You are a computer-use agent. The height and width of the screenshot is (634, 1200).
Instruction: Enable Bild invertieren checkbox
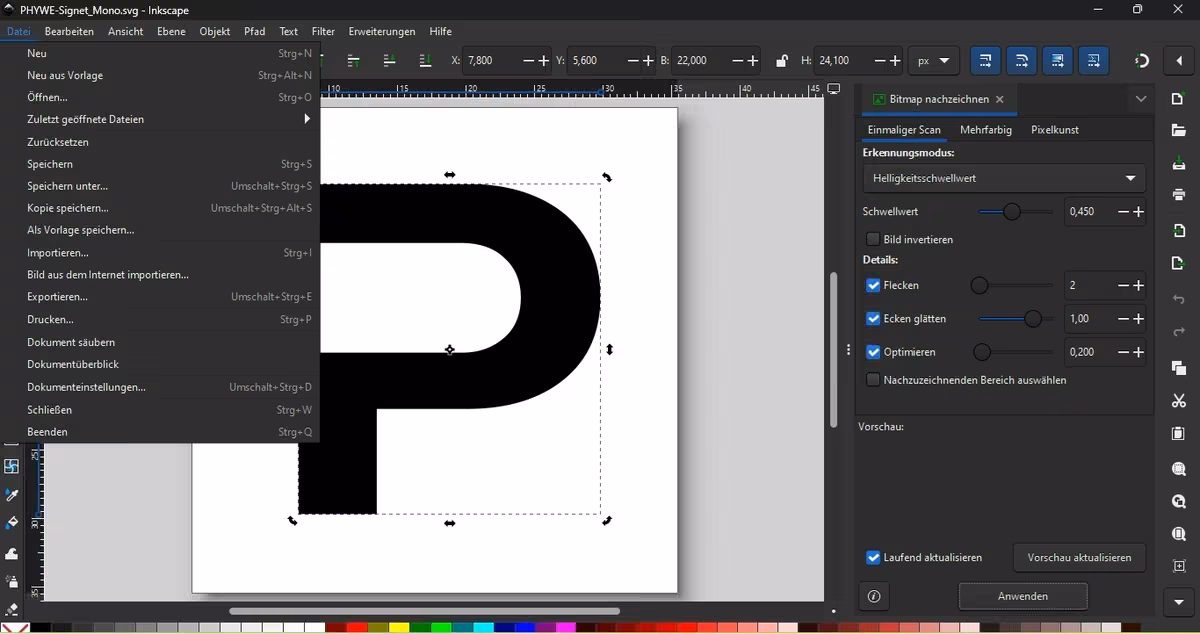click(x=873, y=239)
